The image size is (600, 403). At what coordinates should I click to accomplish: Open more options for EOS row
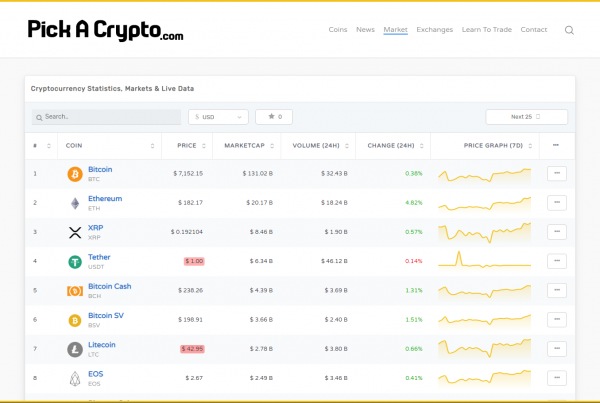coord(557,378)
